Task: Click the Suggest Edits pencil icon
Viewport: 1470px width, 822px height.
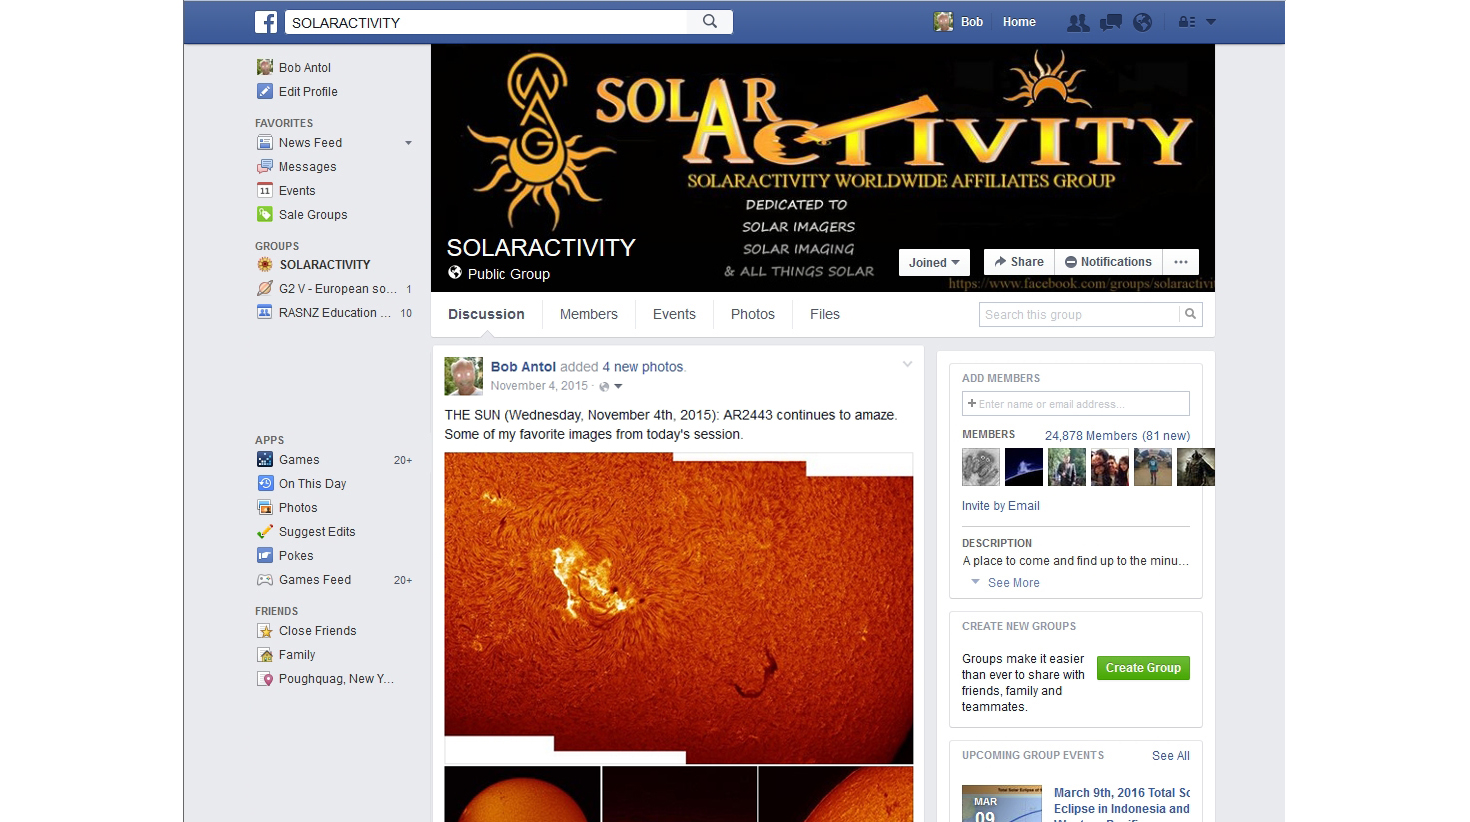Action: (x=265, y=532)
